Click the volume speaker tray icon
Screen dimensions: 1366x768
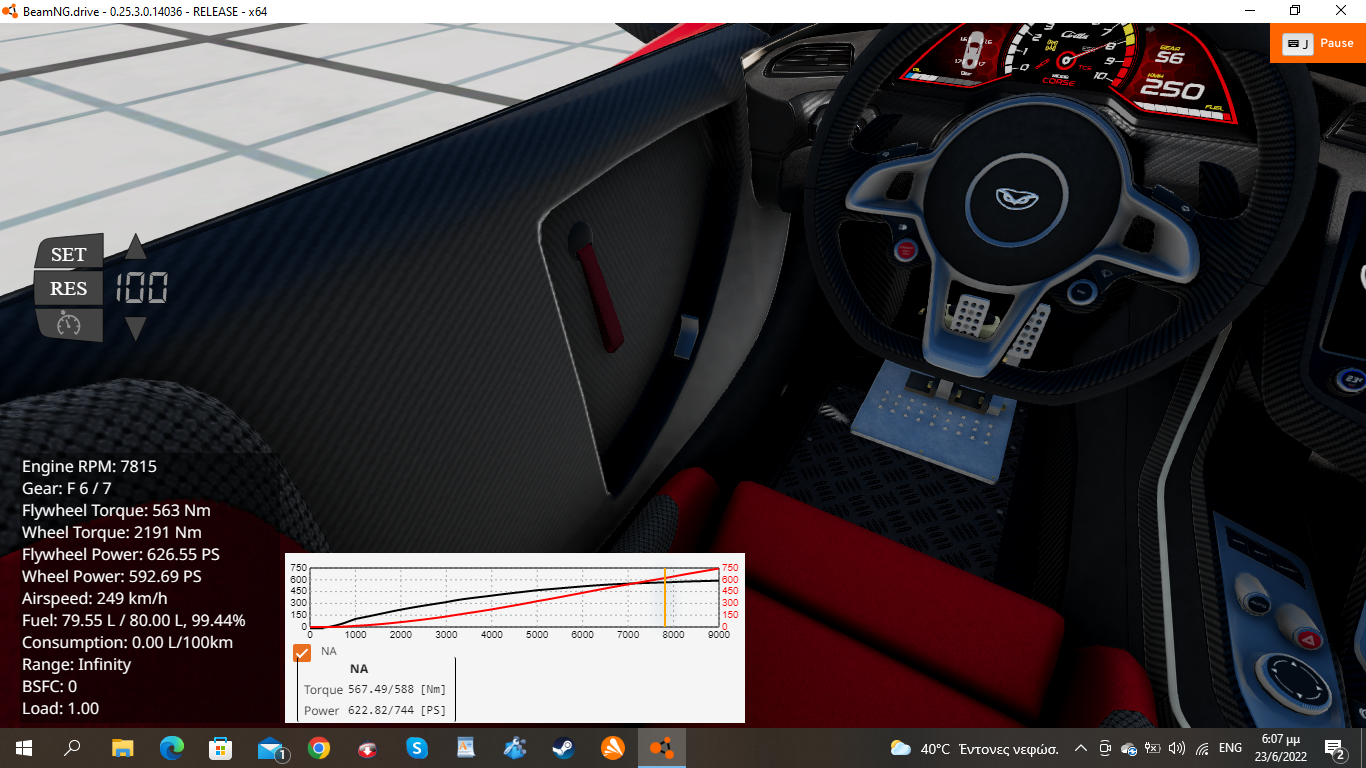(1177, 748)
